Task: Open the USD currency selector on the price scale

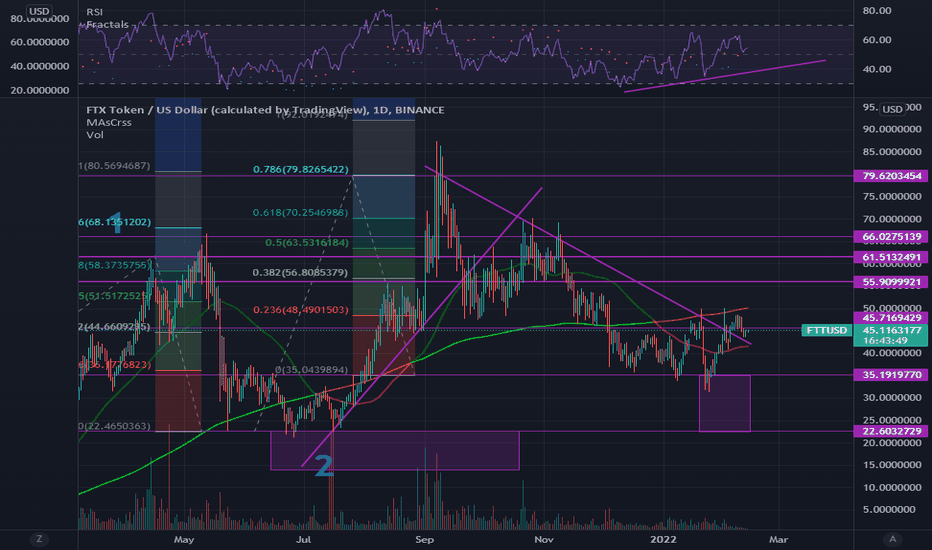Action: (x=892, y=109)
